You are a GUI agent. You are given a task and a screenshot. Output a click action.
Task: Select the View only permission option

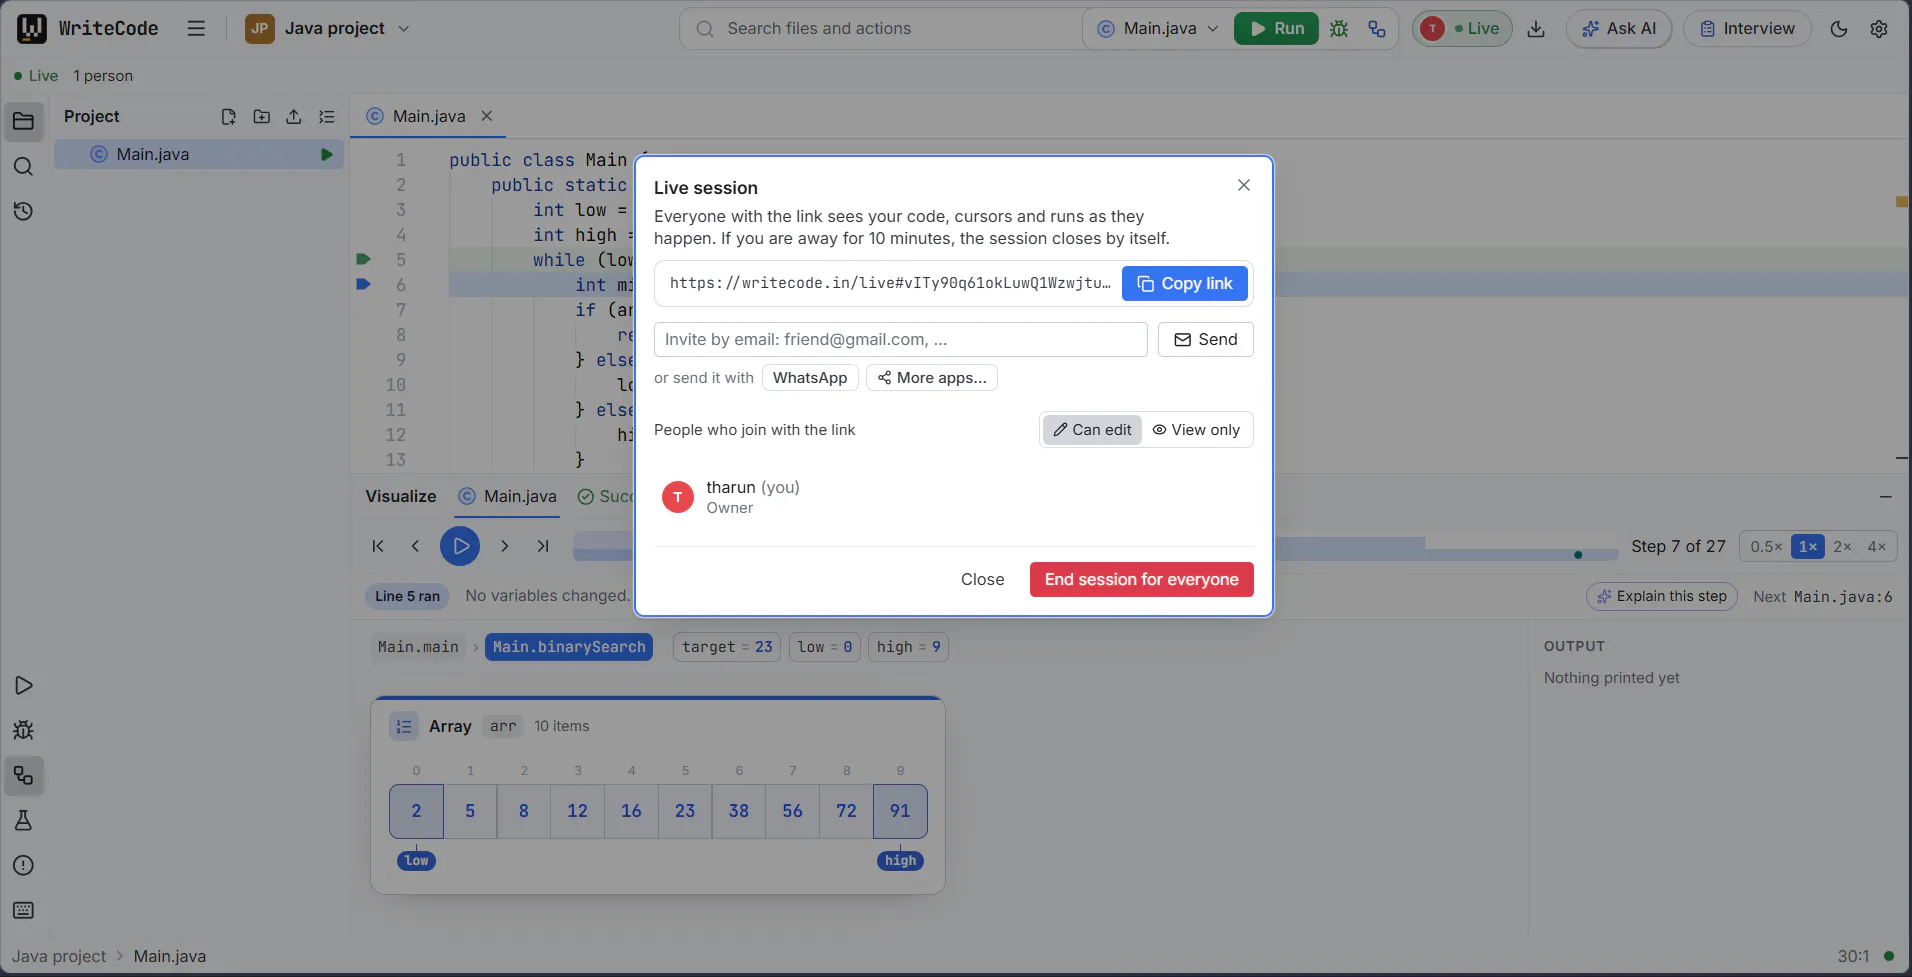click(x=1196, y=430)
